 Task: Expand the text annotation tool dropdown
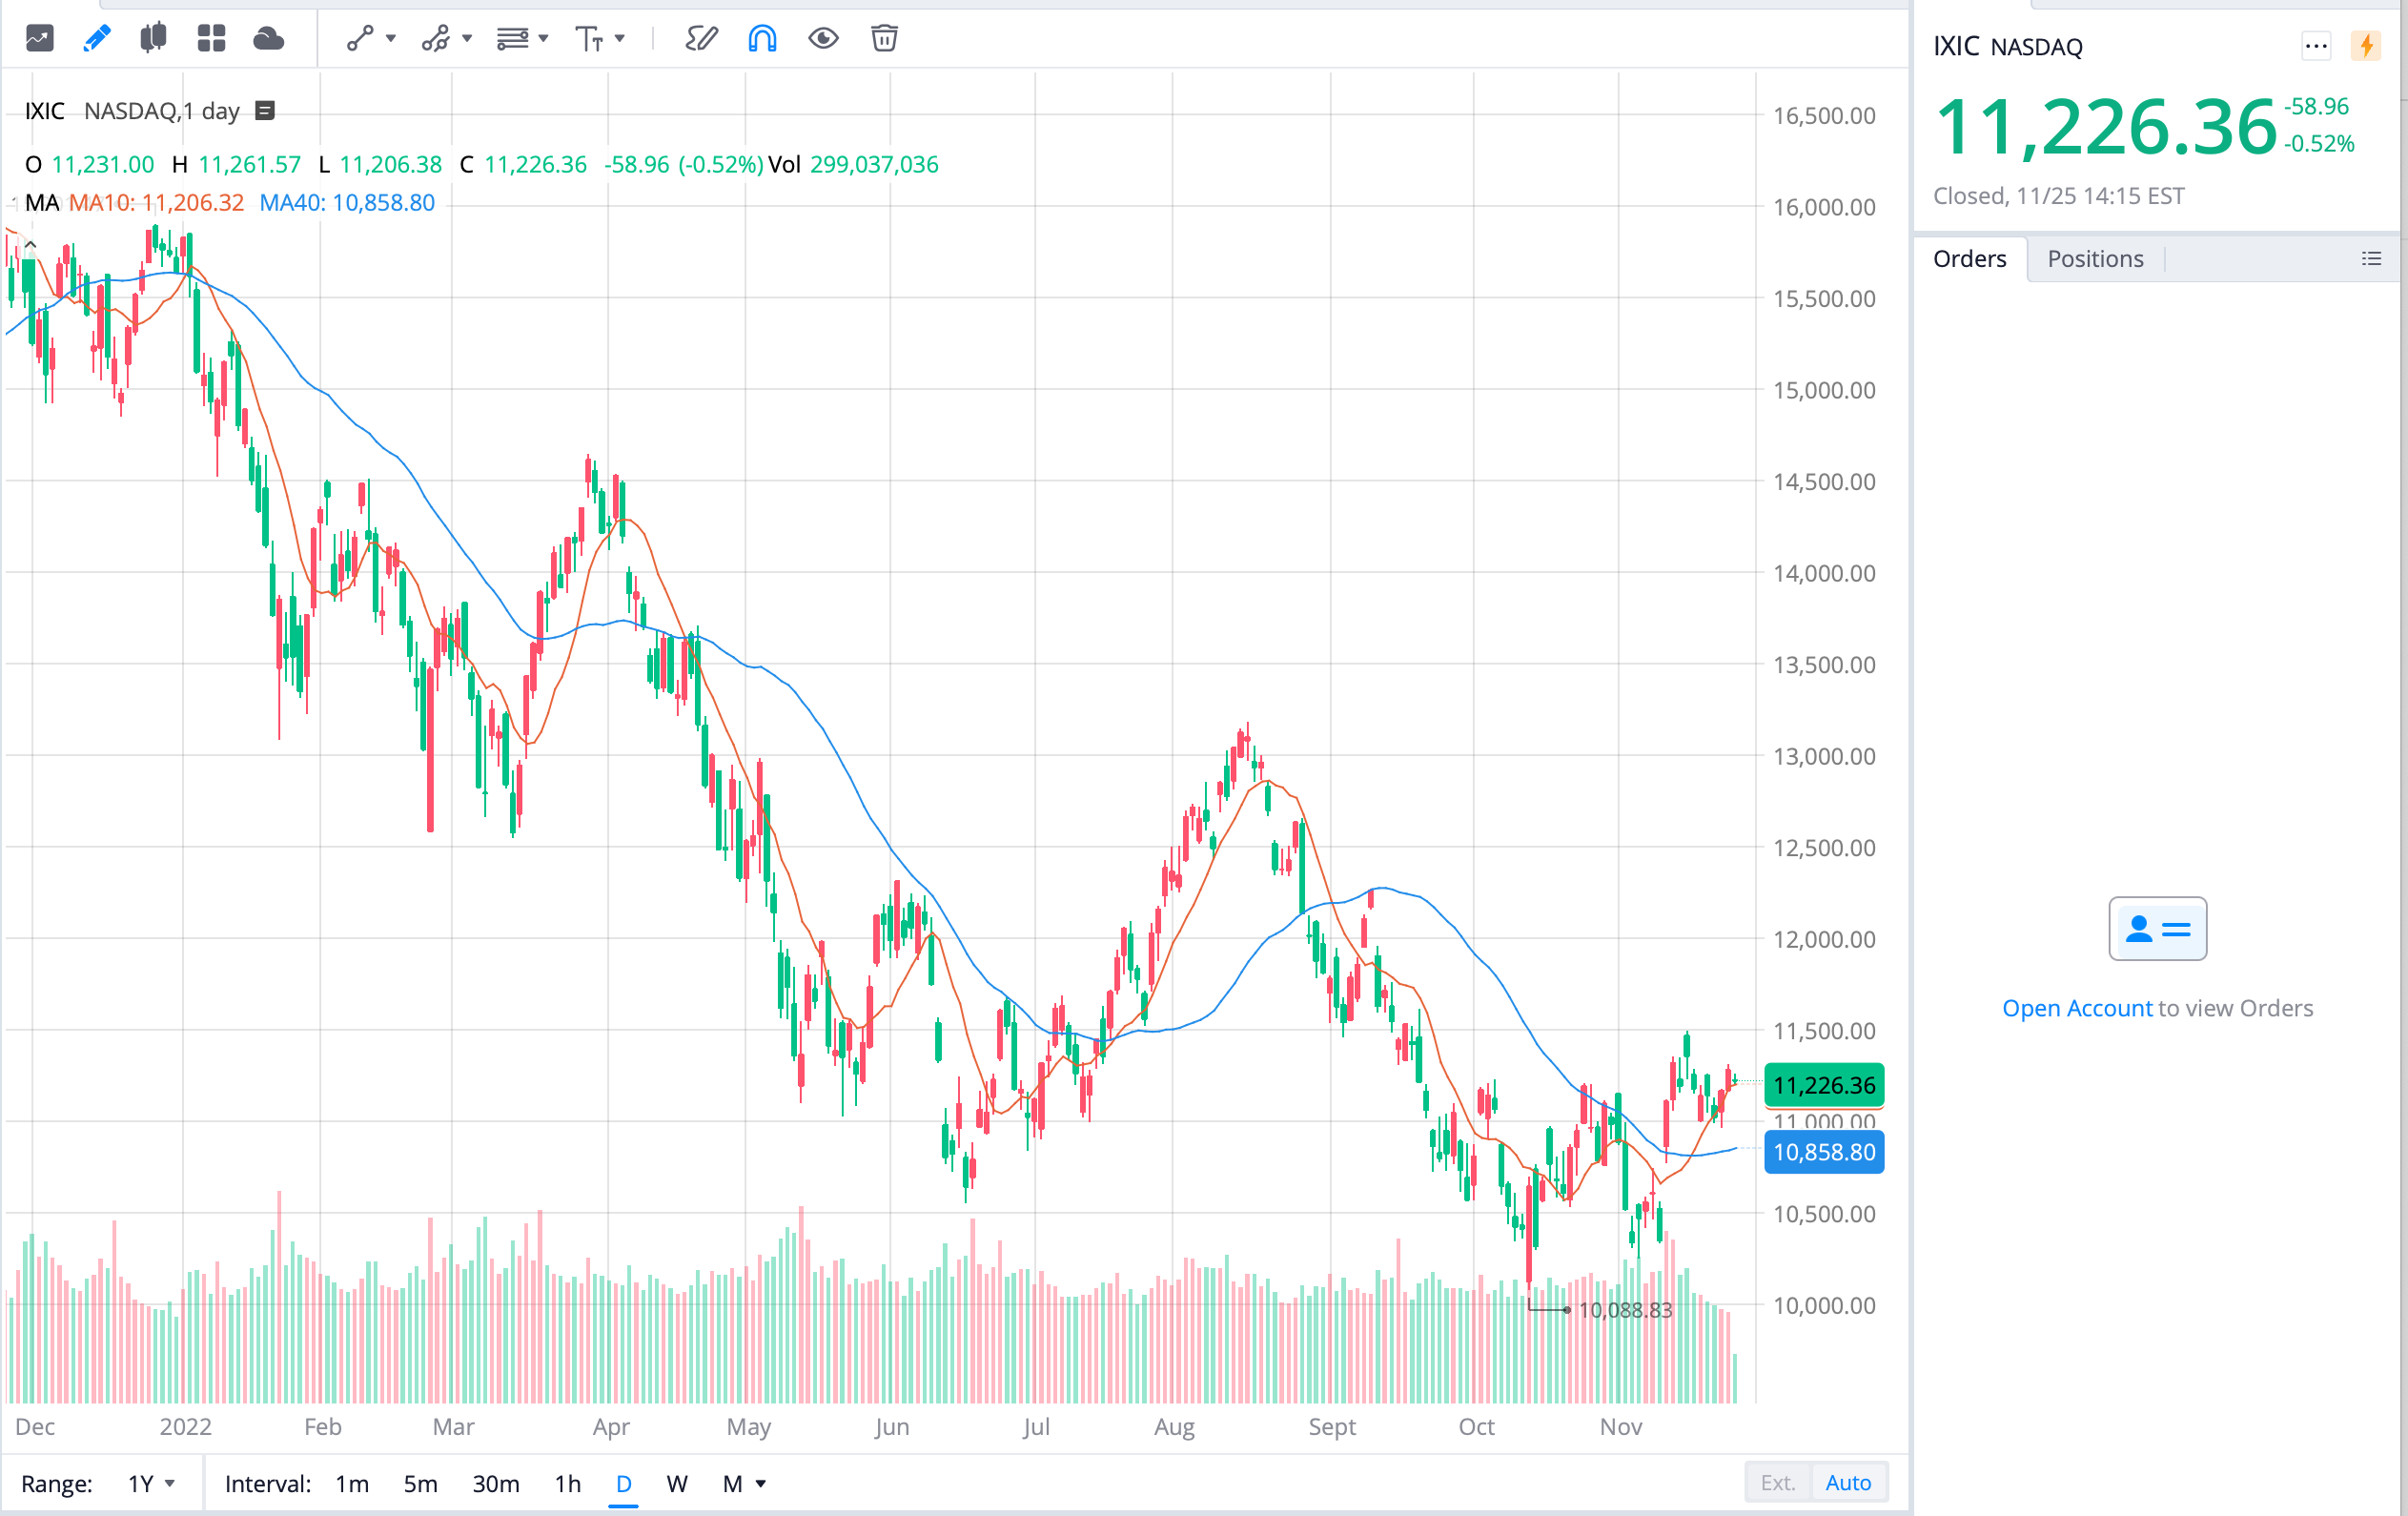(622, 38)
